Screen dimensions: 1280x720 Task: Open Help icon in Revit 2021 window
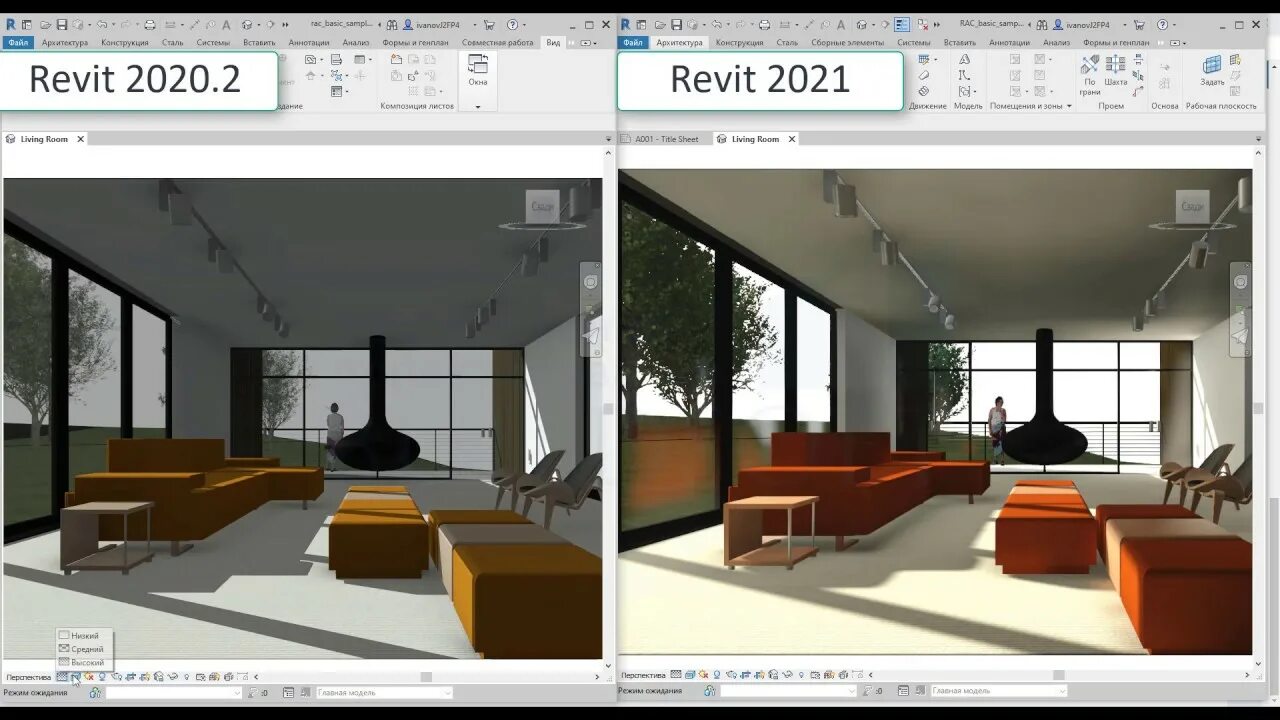[1162, 25]
